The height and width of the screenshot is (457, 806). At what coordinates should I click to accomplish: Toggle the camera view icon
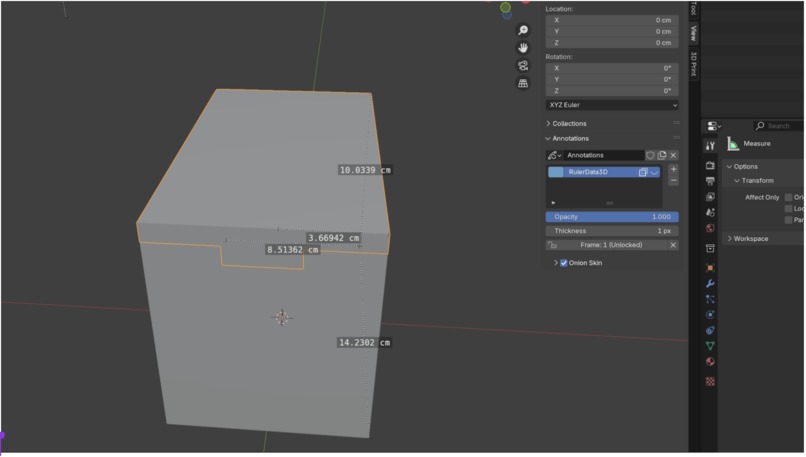(523, 65)
